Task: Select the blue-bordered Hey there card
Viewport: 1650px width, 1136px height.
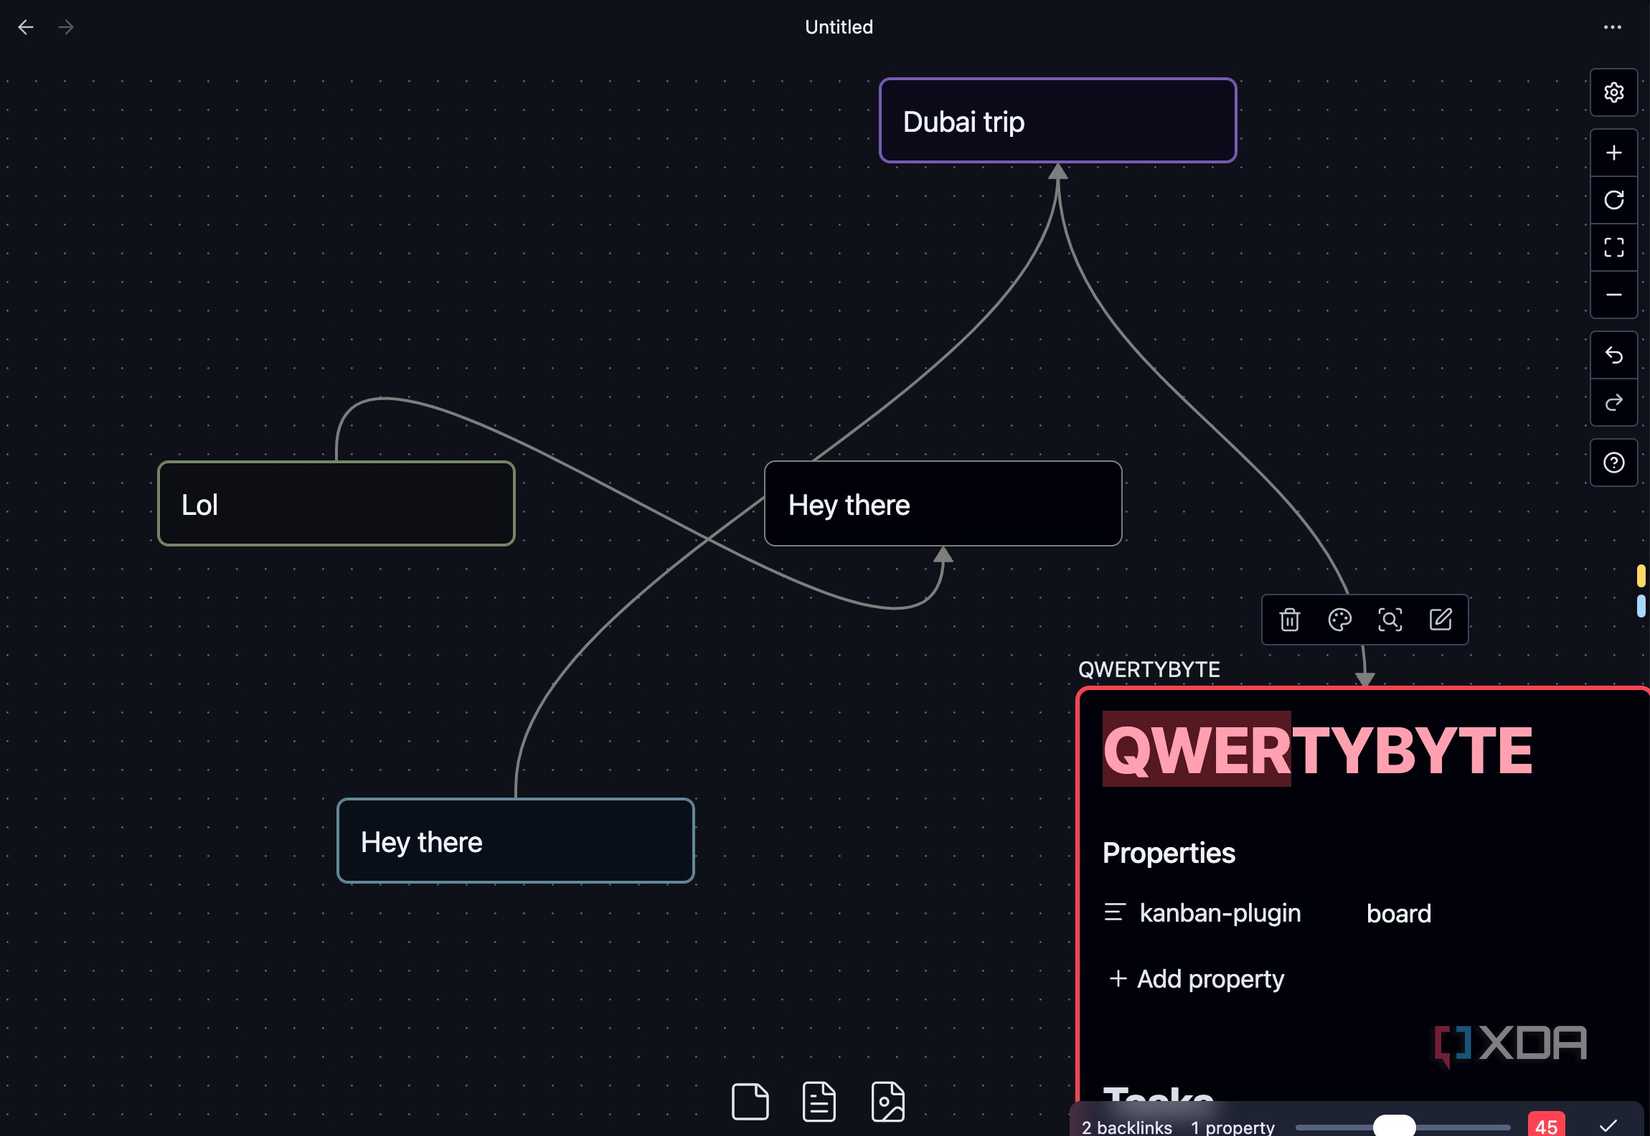Action: [516, 841]
